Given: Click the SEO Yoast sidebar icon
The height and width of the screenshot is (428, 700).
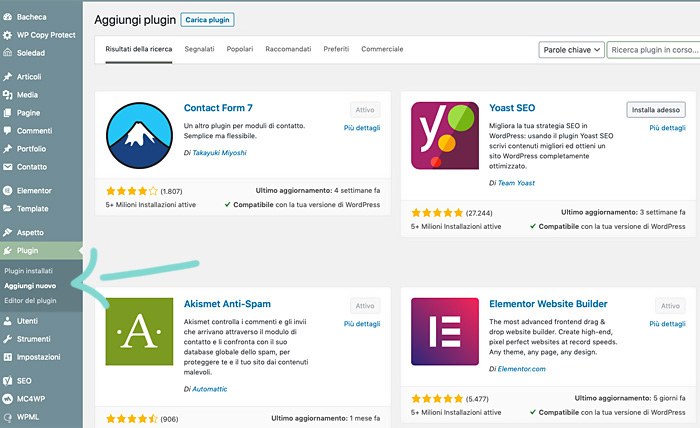Looking at the screenshot, I should (8, 381).
